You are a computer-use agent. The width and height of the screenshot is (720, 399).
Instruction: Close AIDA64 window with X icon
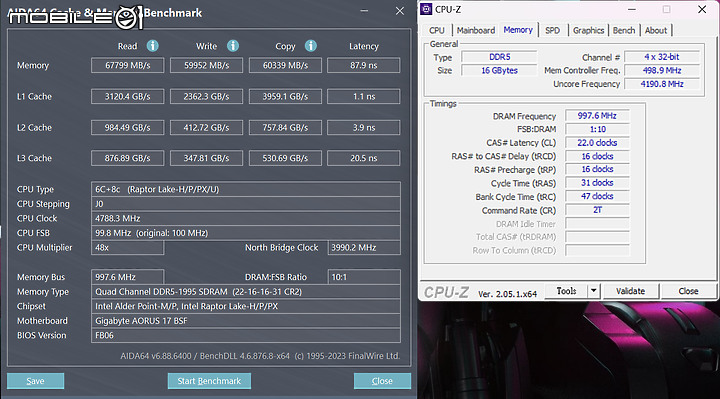coord(400,11)
